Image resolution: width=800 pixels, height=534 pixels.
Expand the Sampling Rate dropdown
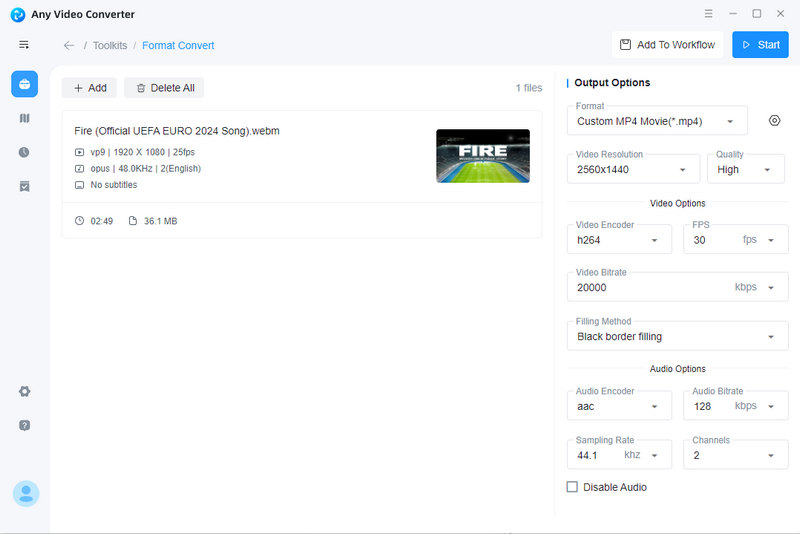(x=619, y=455)
